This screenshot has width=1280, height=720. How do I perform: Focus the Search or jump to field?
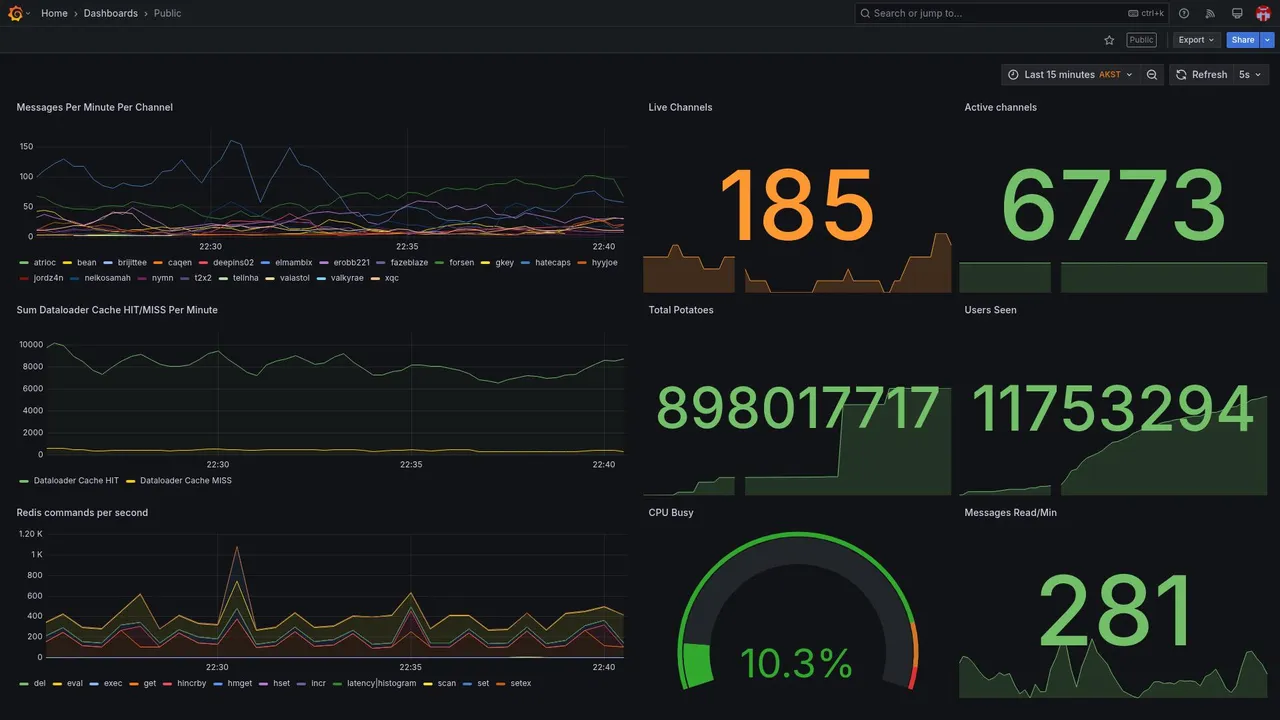click(x=1012, y=13)
